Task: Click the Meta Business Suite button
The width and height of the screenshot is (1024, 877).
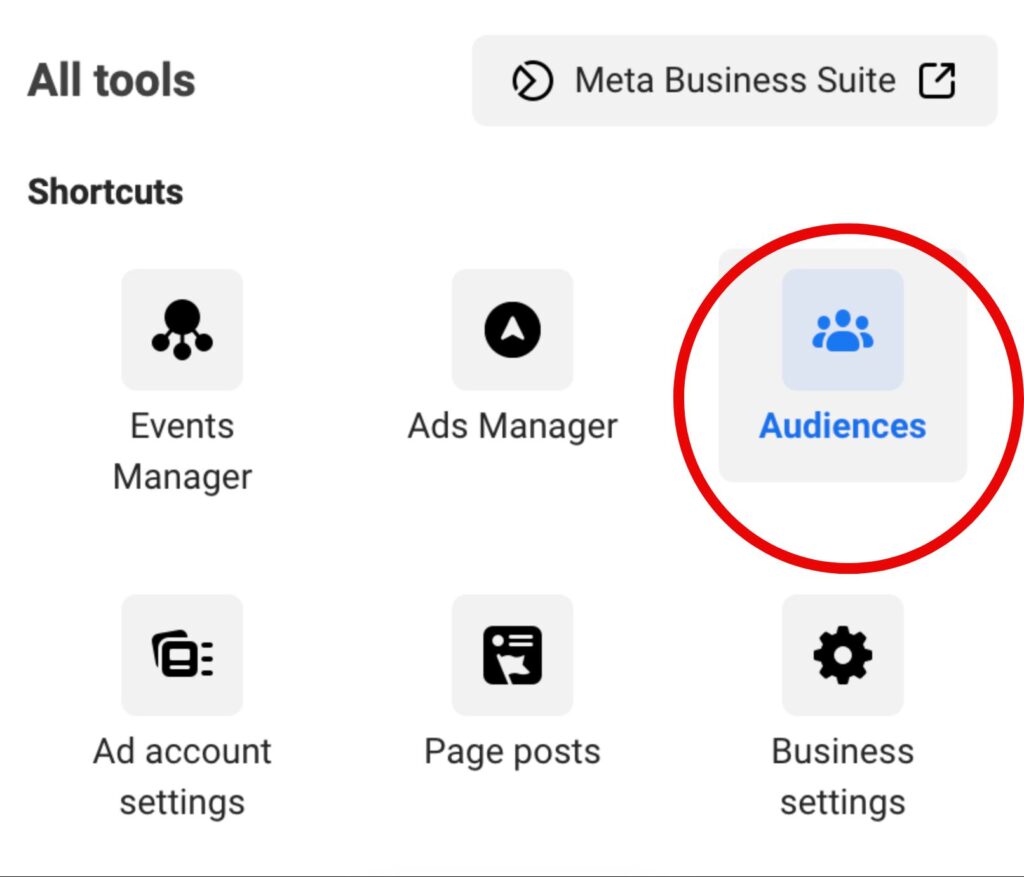Action: click(x=735, y=80)
